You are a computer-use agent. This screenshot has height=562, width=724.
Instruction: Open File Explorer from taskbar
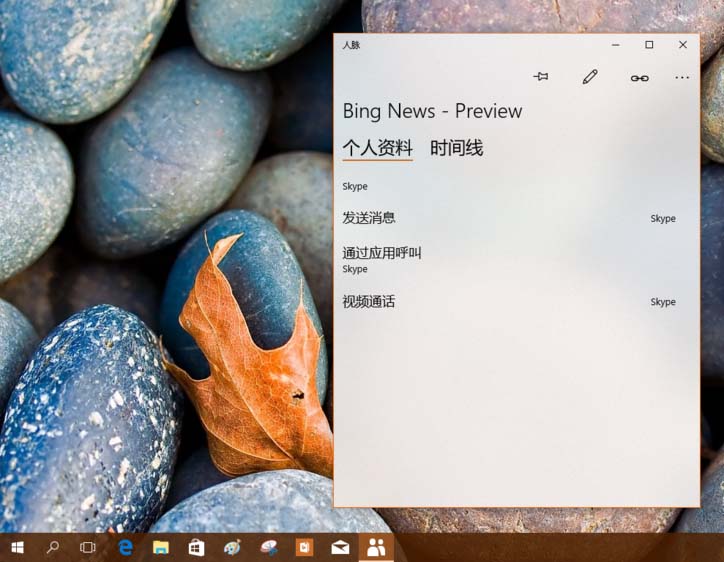160,547
